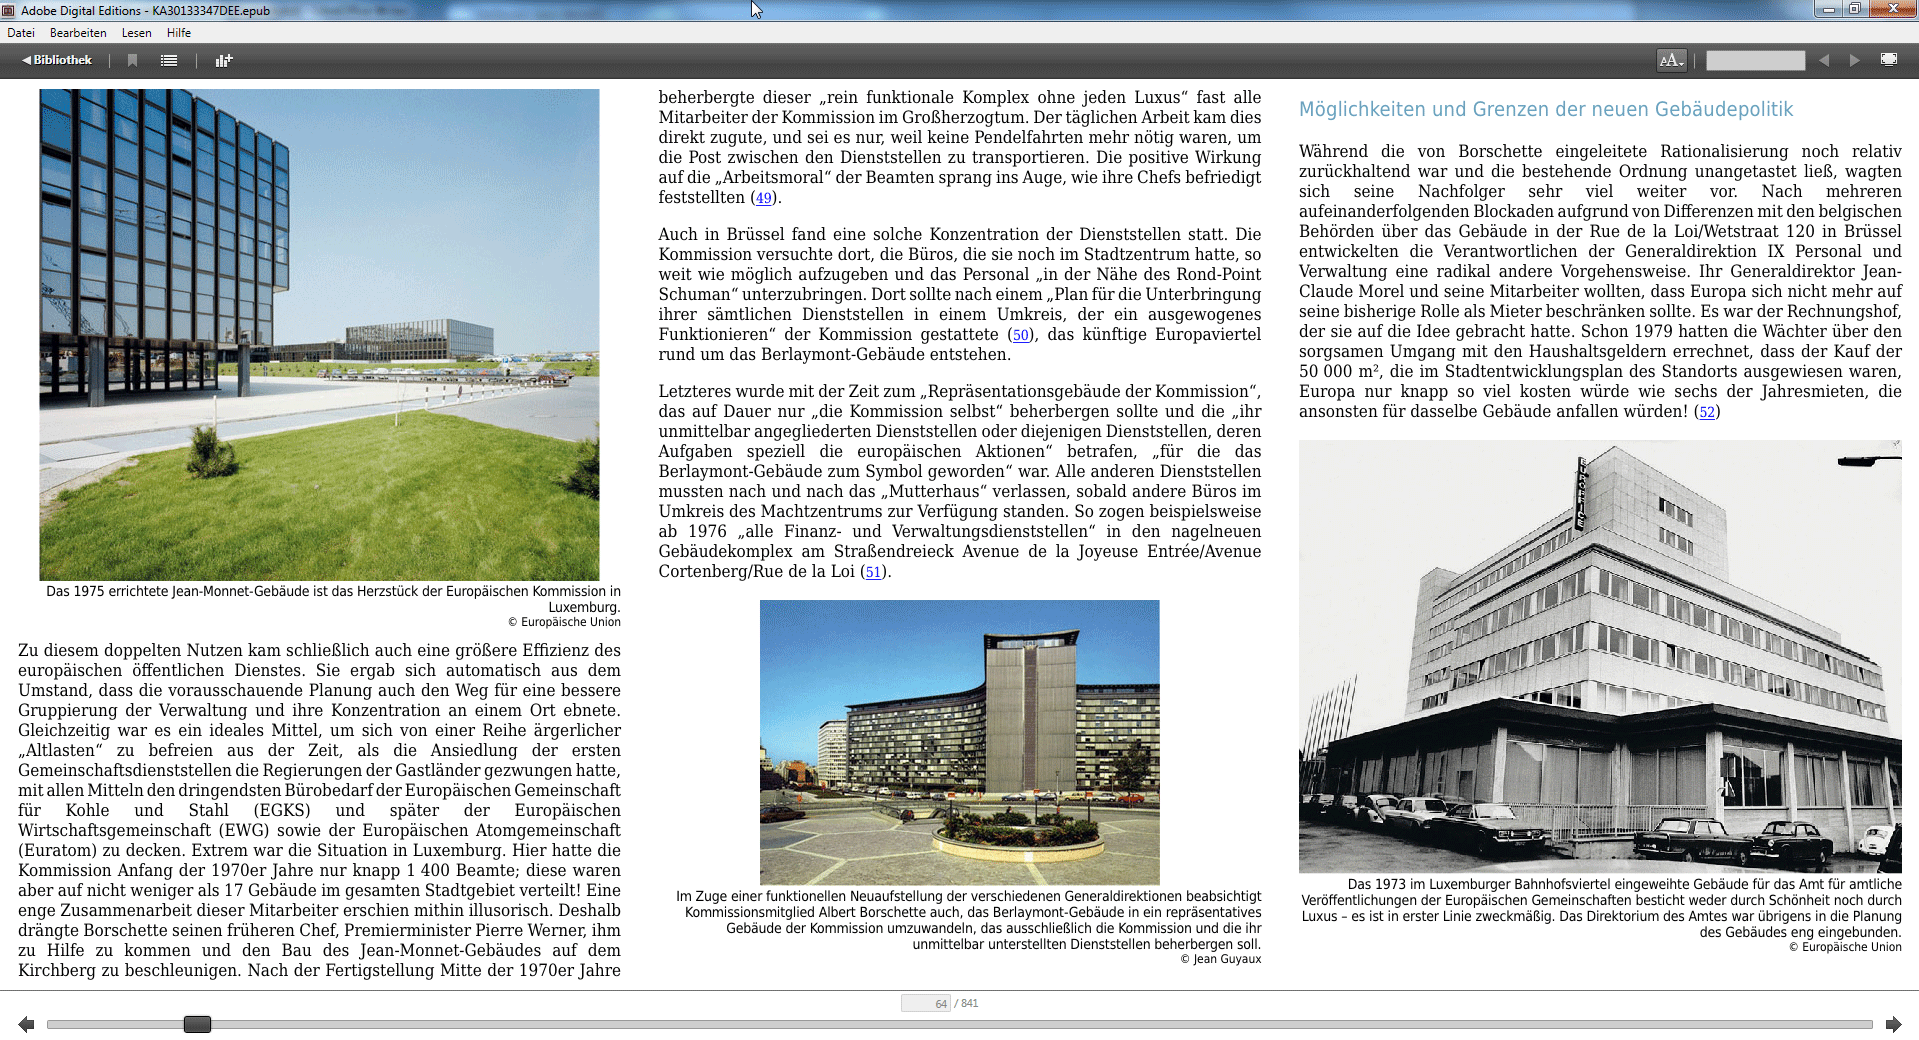Screen dimensions: 1919x1040
Task: Find next search result arrow
Action: [1854, 60]
